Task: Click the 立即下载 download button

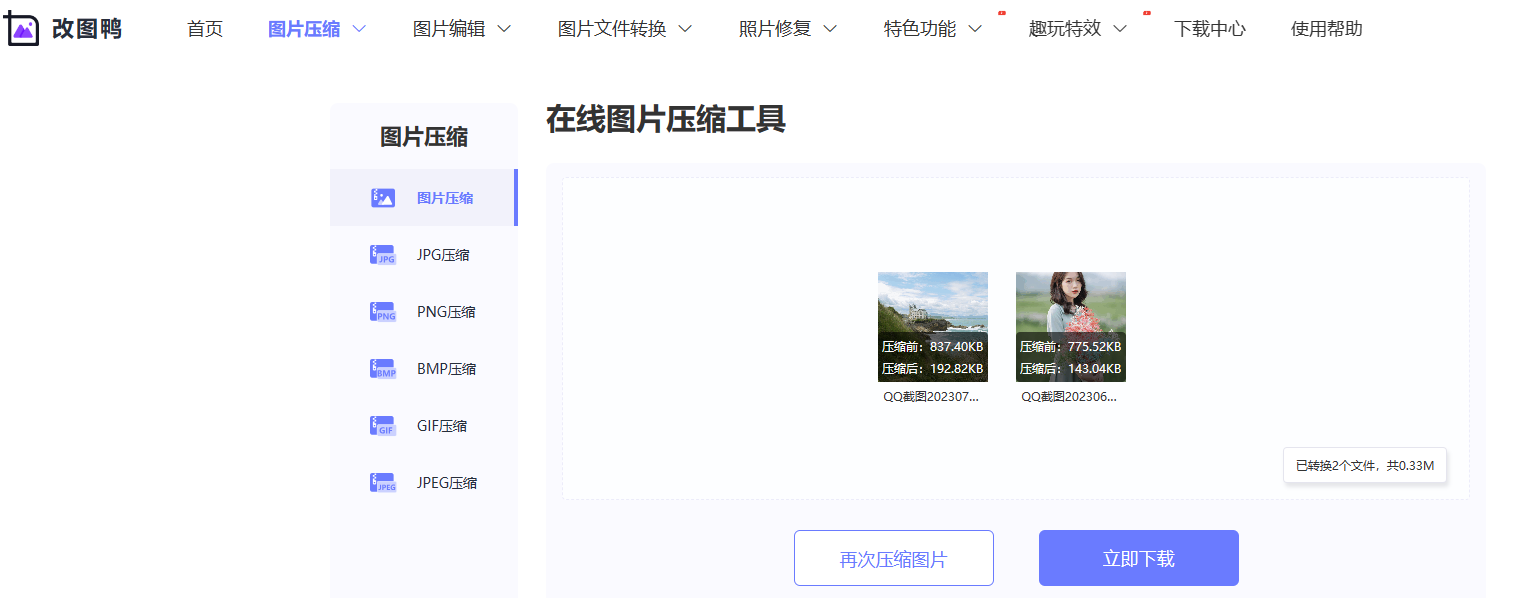Action: (1138, 557)
